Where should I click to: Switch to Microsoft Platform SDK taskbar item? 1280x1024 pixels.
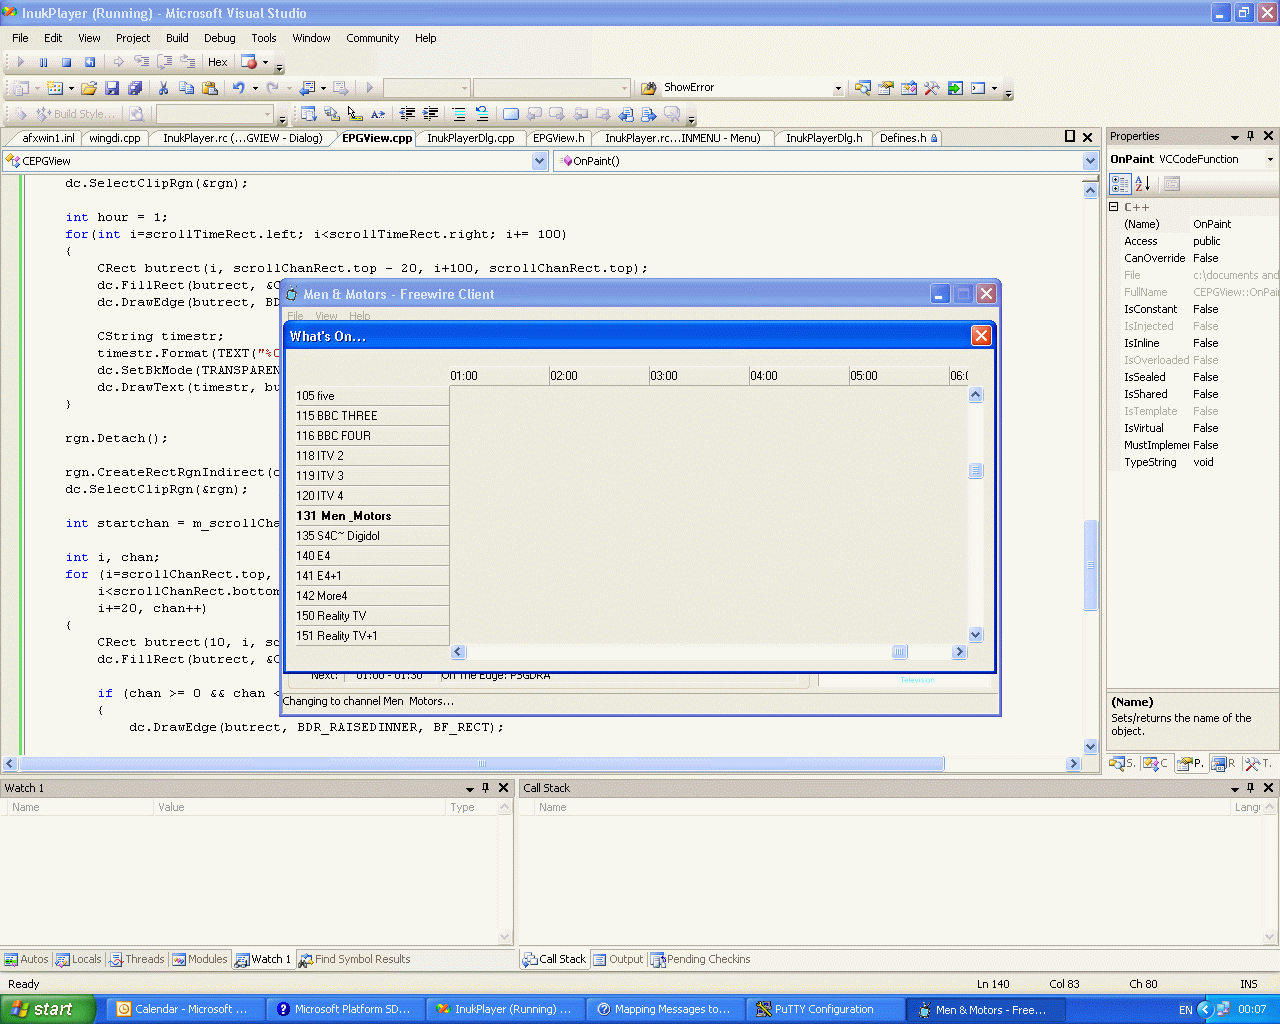point(345,1009)
